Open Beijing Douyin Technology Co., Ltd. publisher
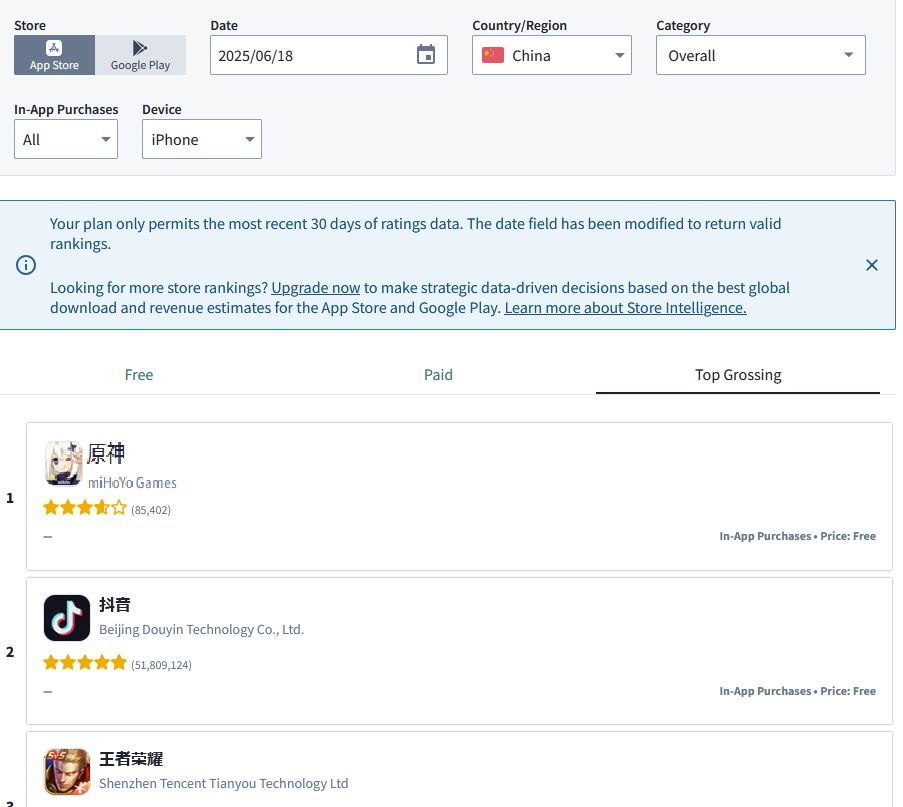 point(202,630)
